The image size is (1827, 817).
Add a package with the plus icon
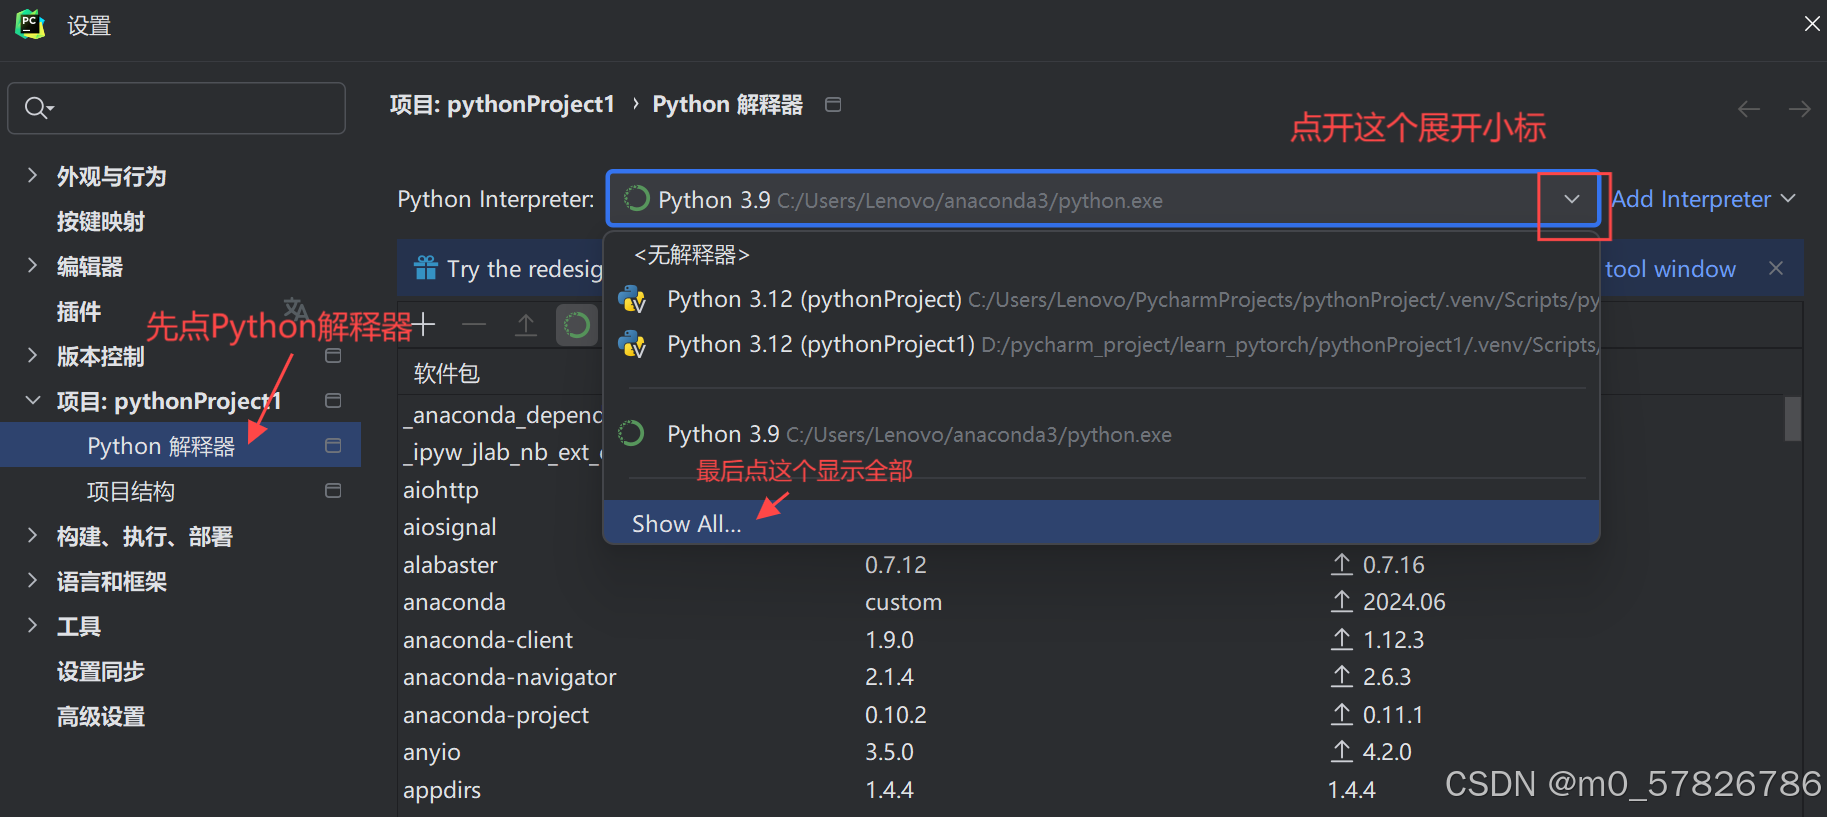click(425, 324)
